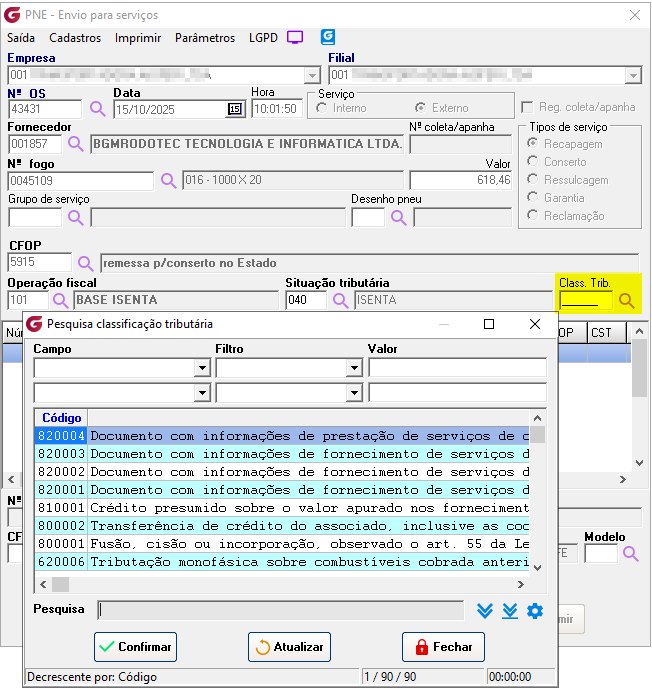
Task: Open the calendar picker in Data field
Action: coord(235,109)
